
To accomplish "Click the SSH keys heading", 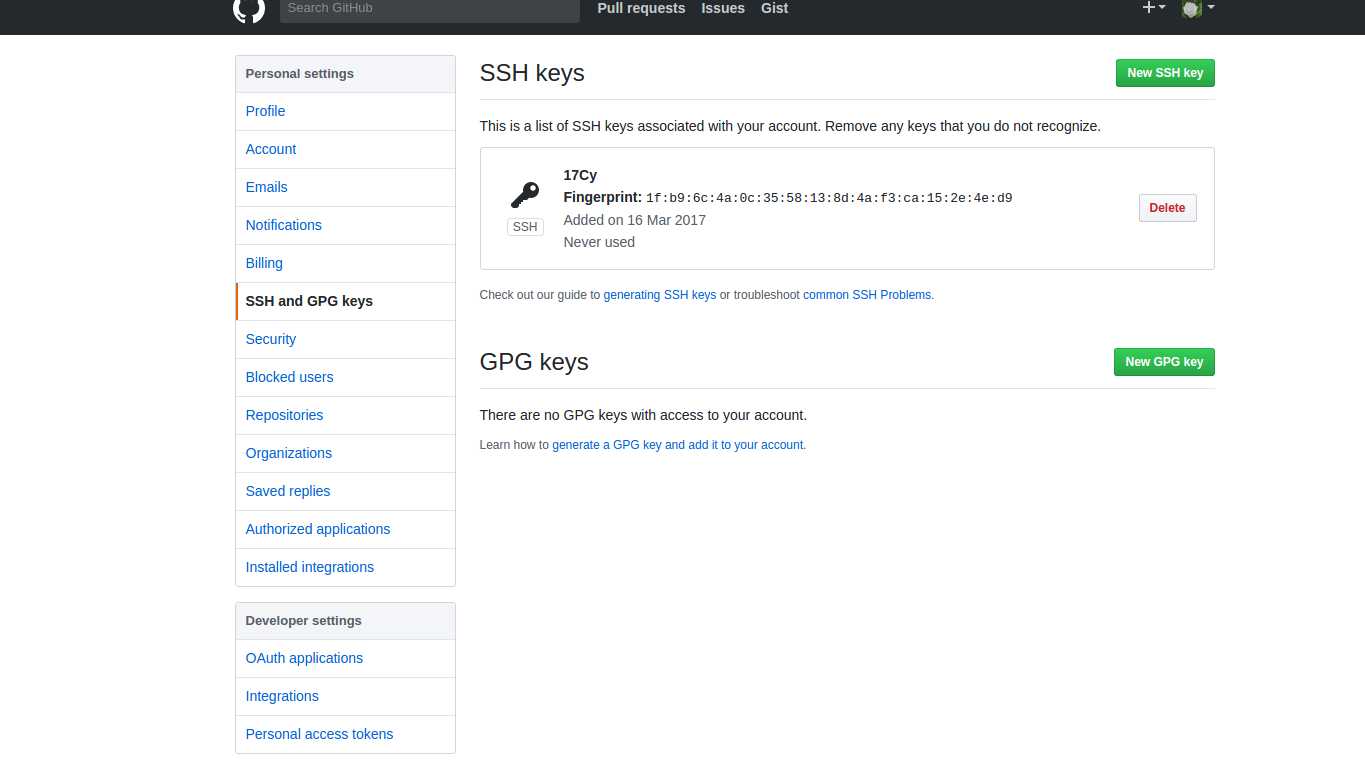I will 532,73.
